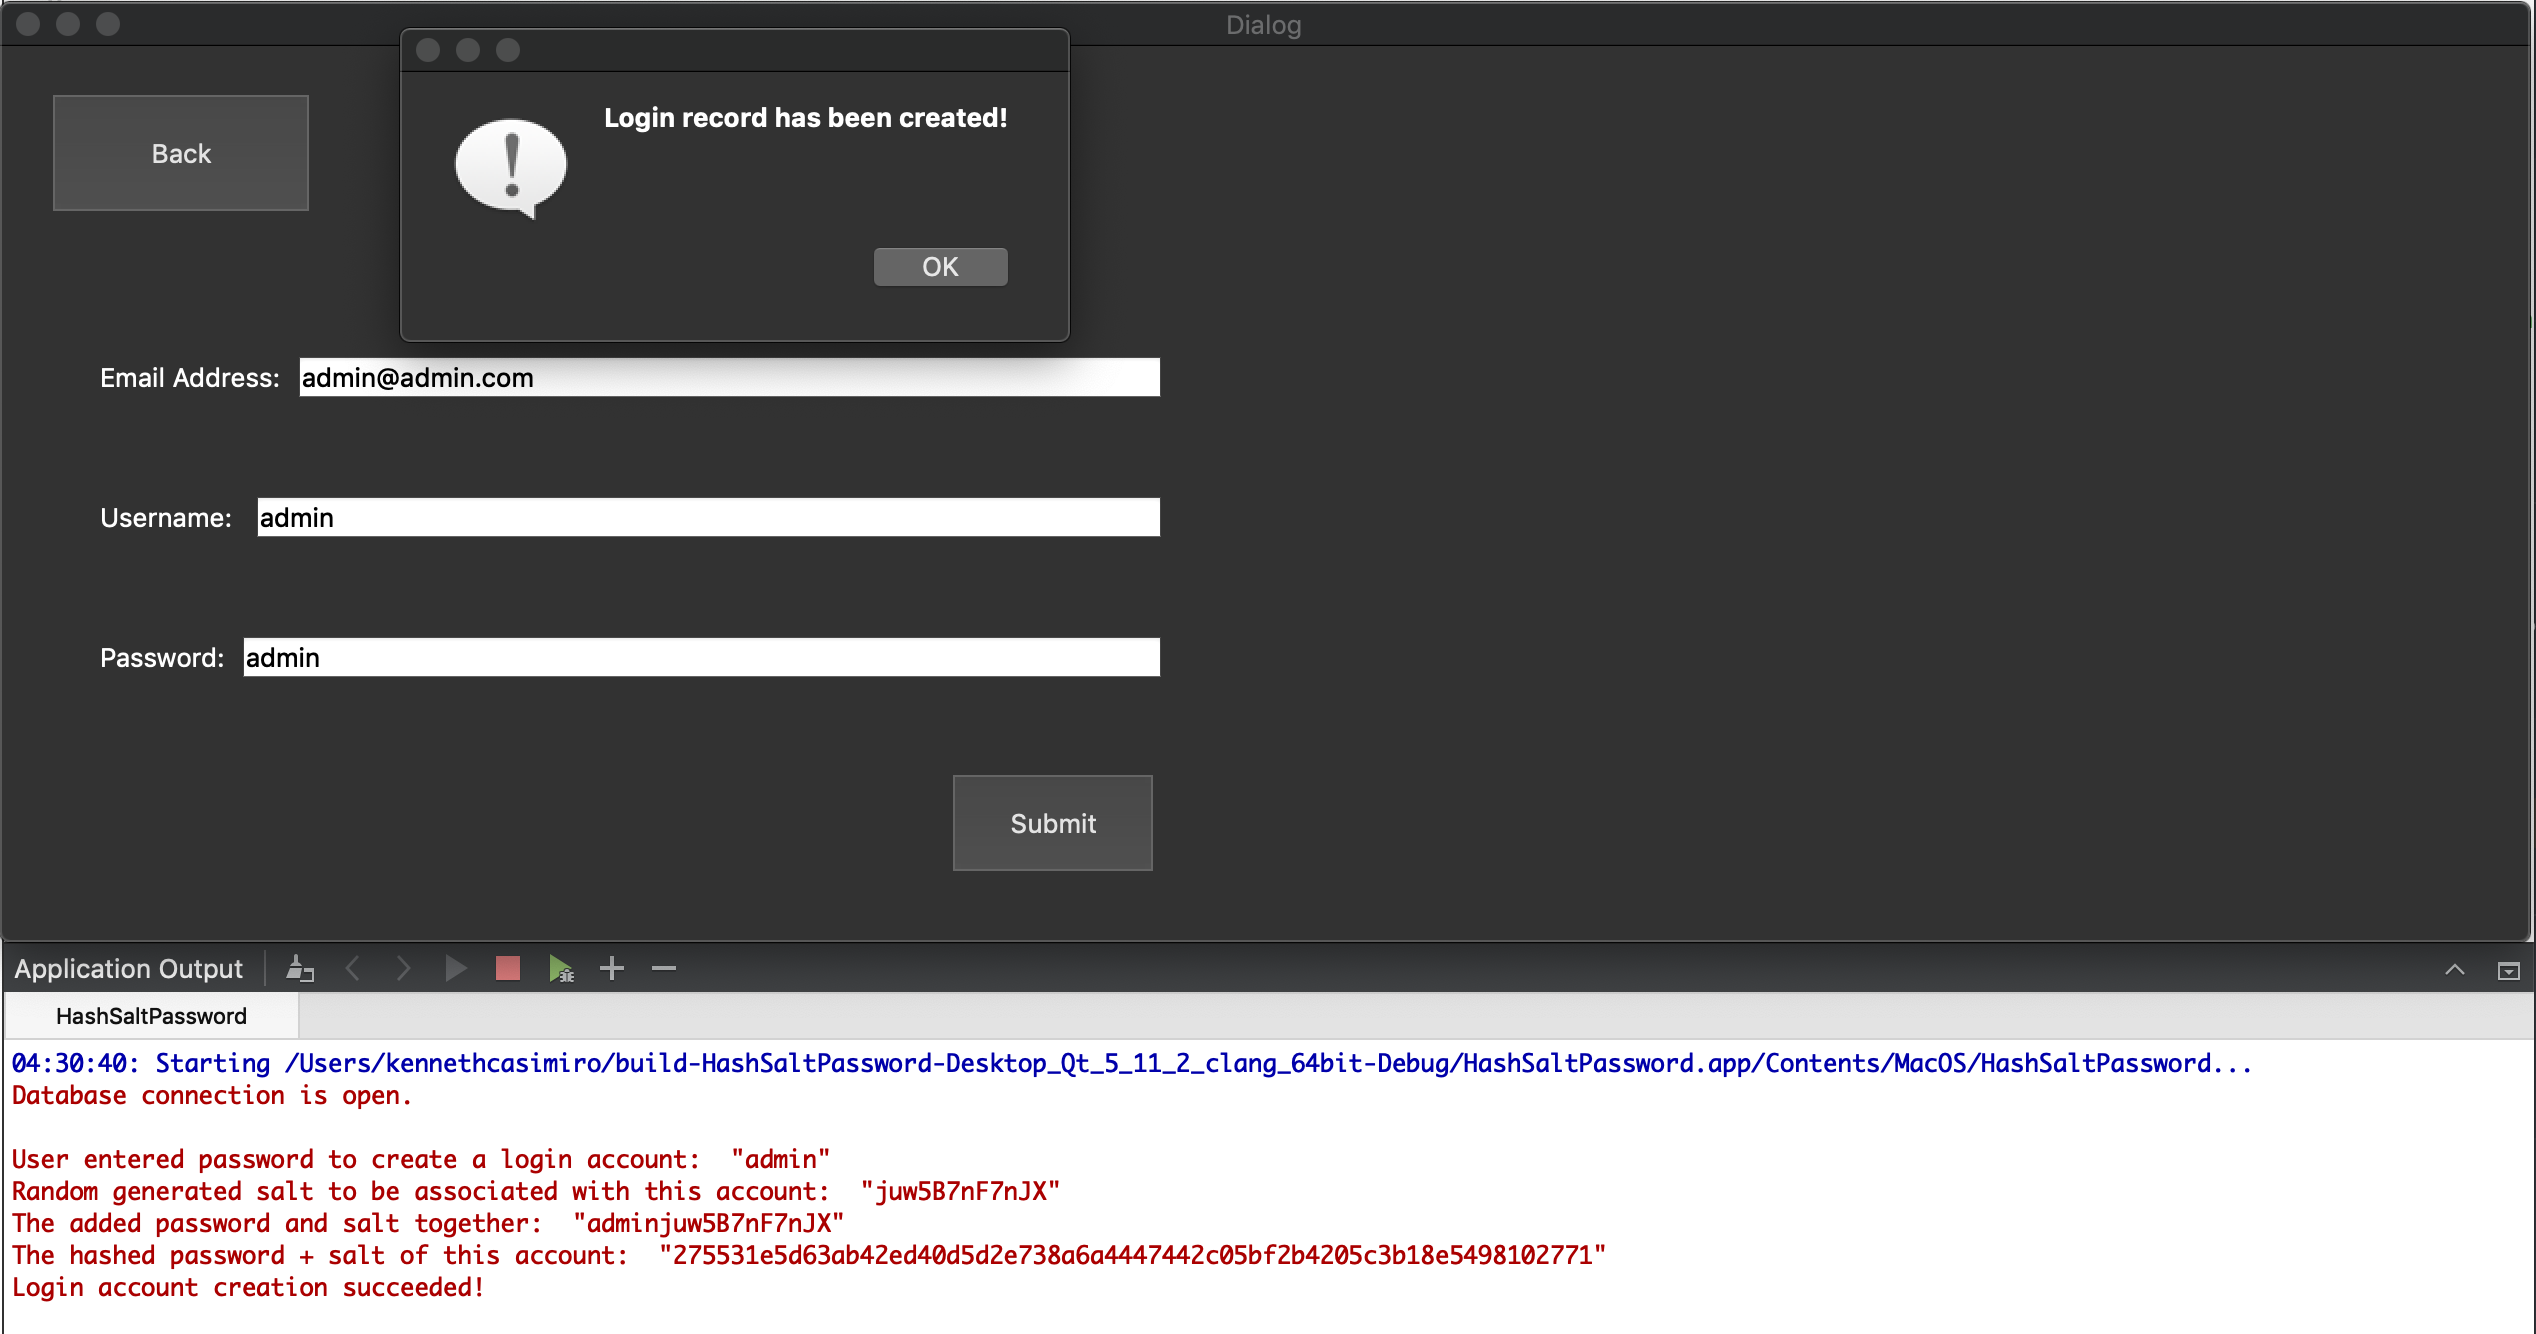
Task: Click OK in the login record message box
Action: (x=940, y=267)
